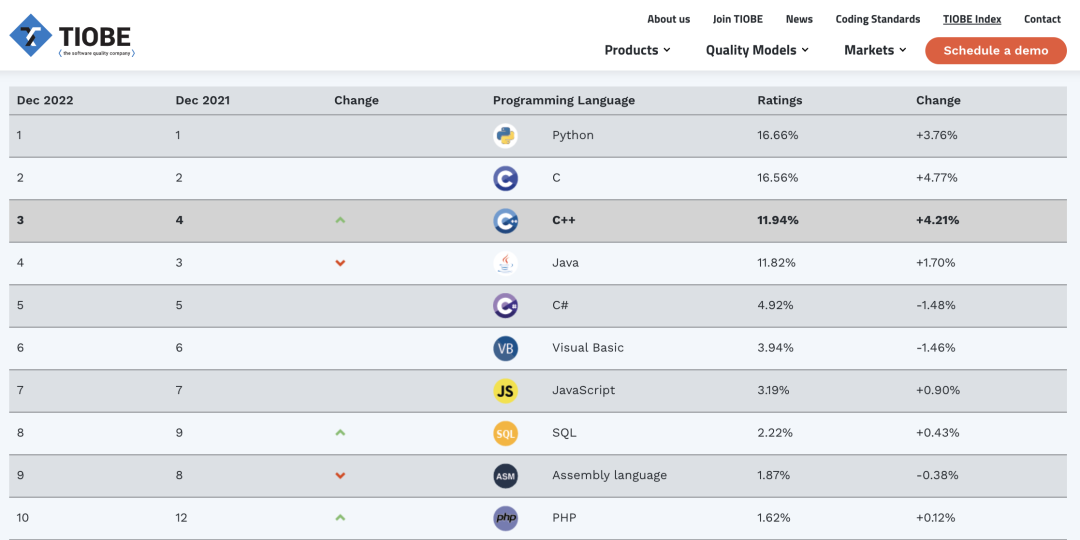Click the Visual Basic VB icon
Image resolution: width=1080 pixels, height=540 pixels.
pos(505,348)
